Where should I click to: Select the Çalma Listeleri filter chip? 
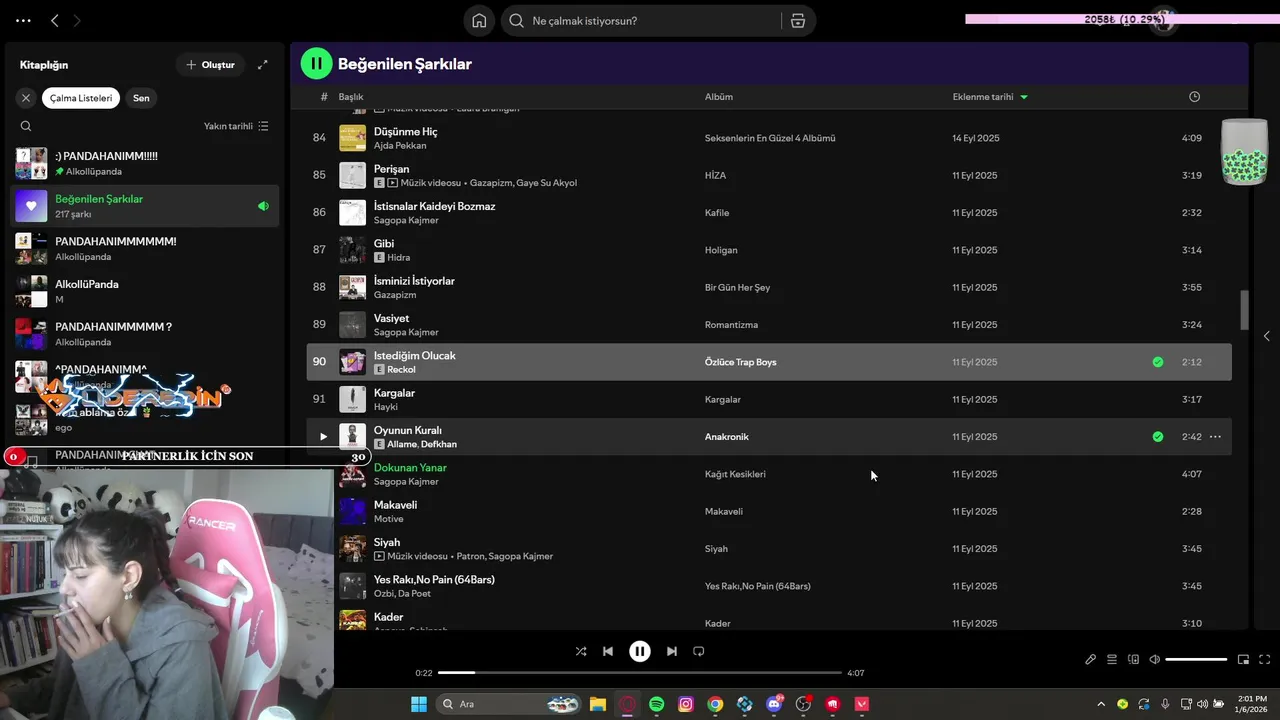tap(81, 98)
